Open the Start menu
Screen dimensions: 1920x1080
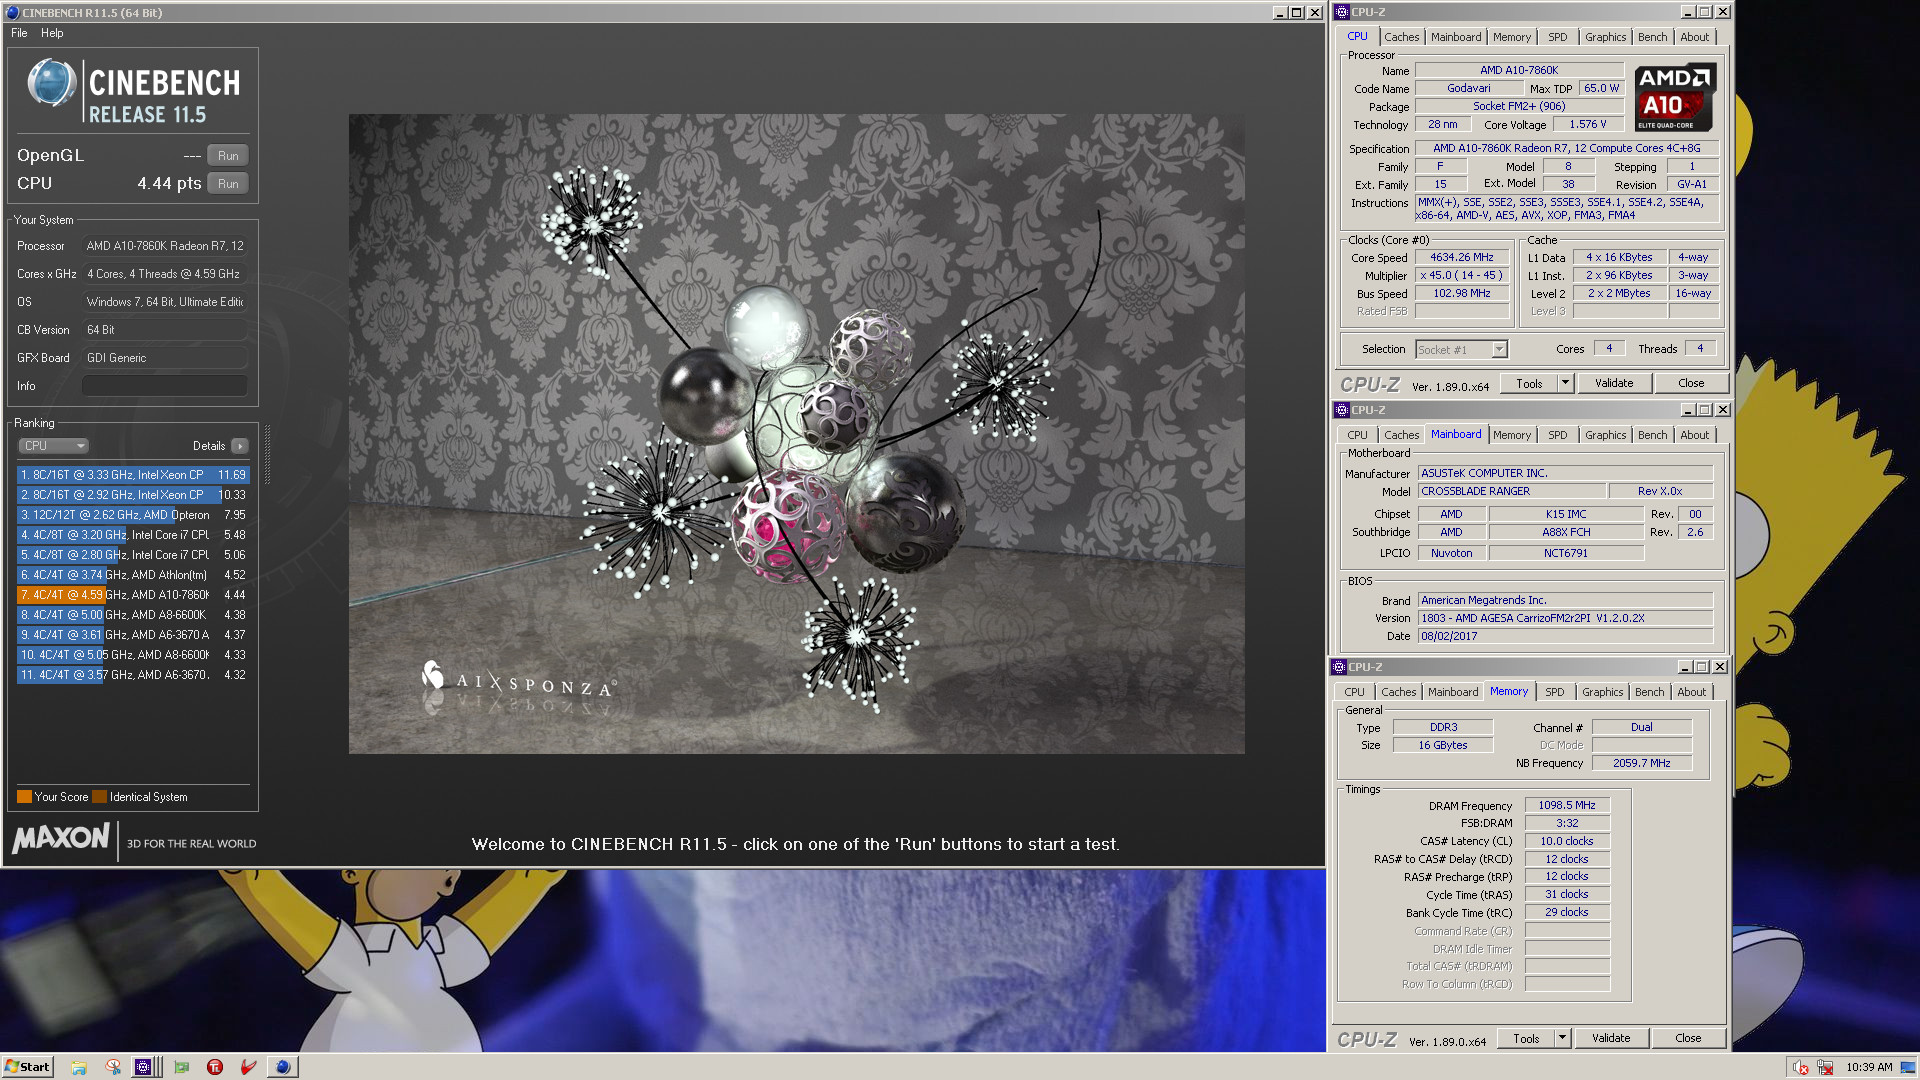(x=27, y=1067)
